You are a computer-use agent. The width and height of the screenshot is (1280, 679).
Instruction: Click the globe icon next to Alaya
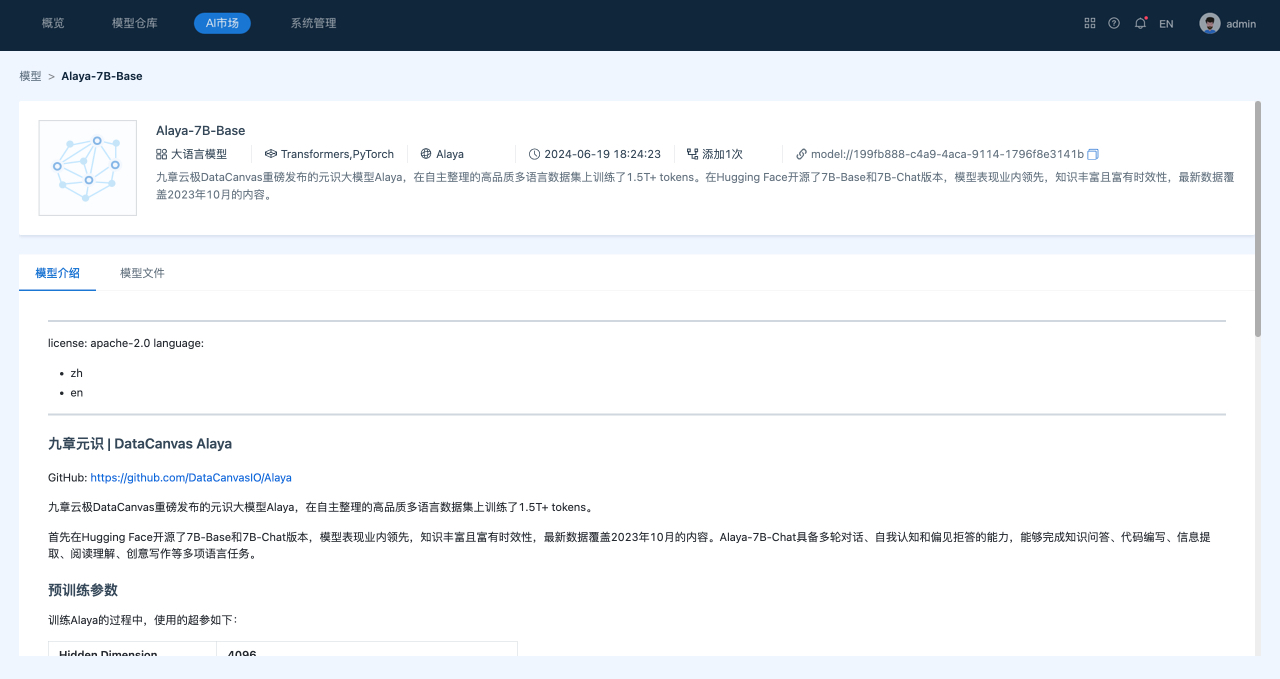[426, 154]
